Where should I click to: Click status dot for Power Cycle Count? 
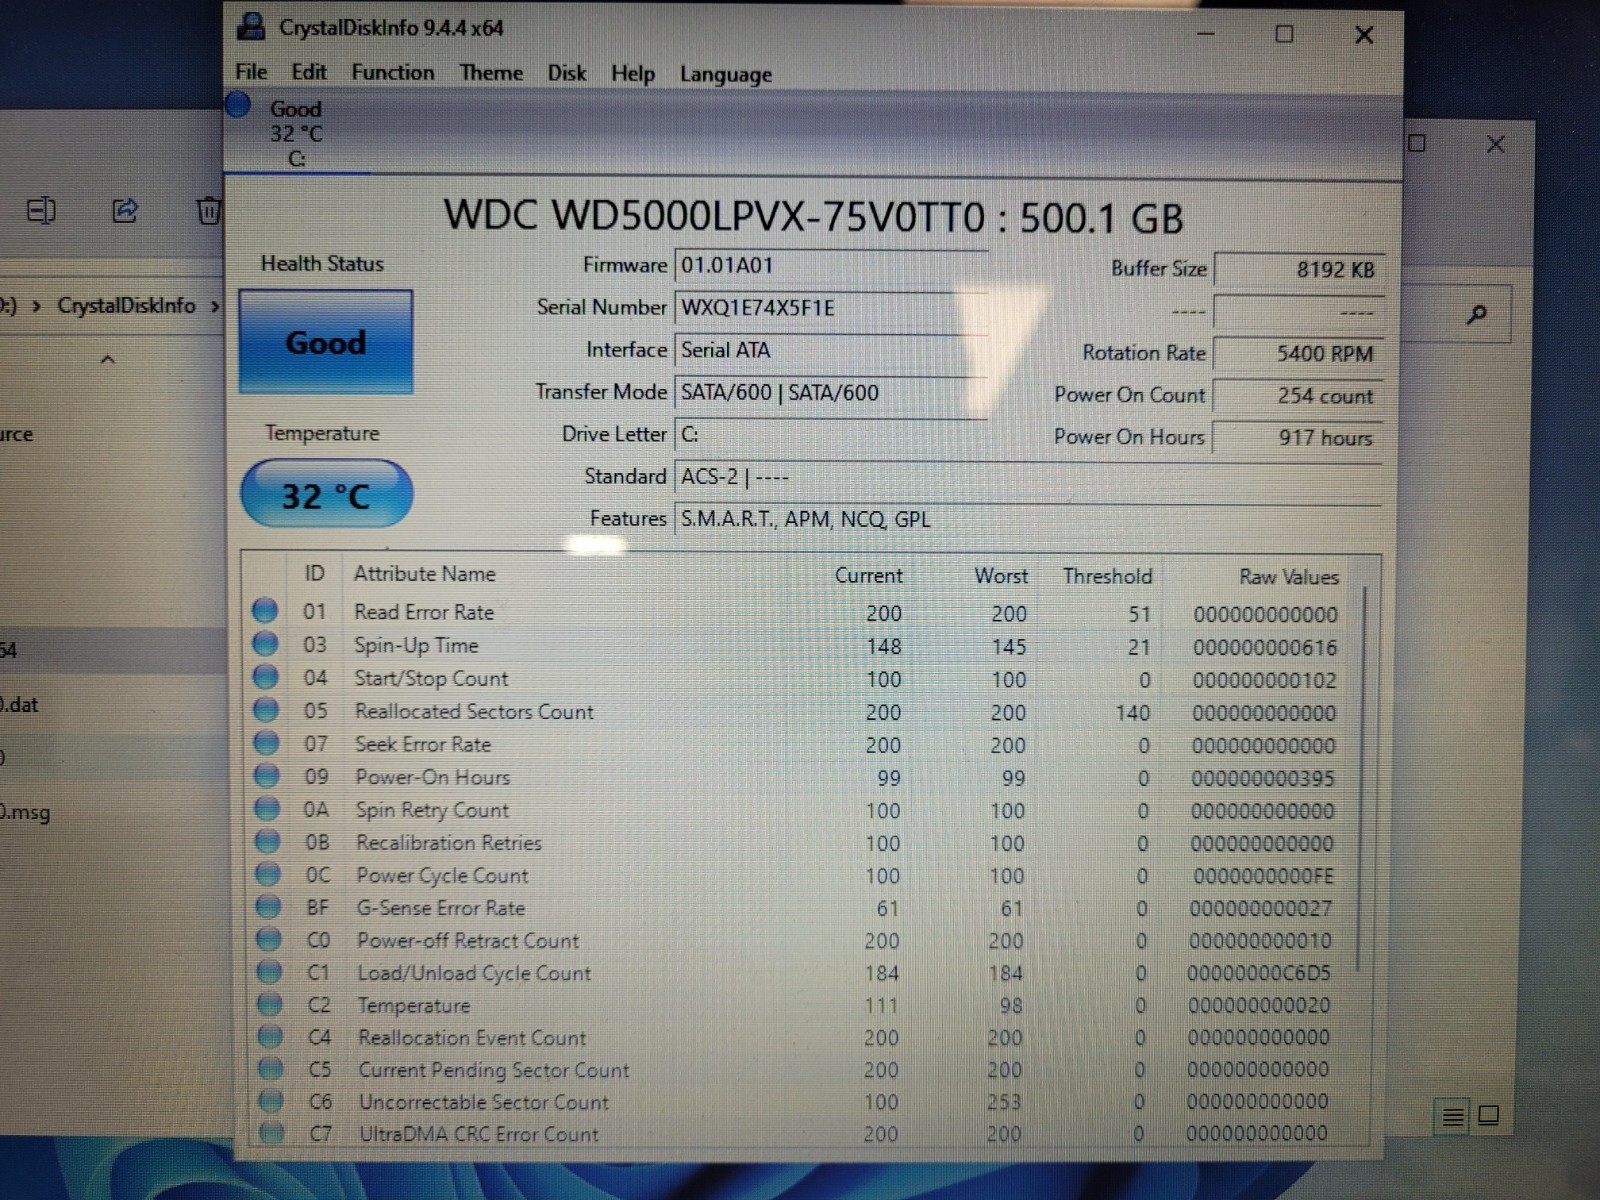tap(268, 873)
